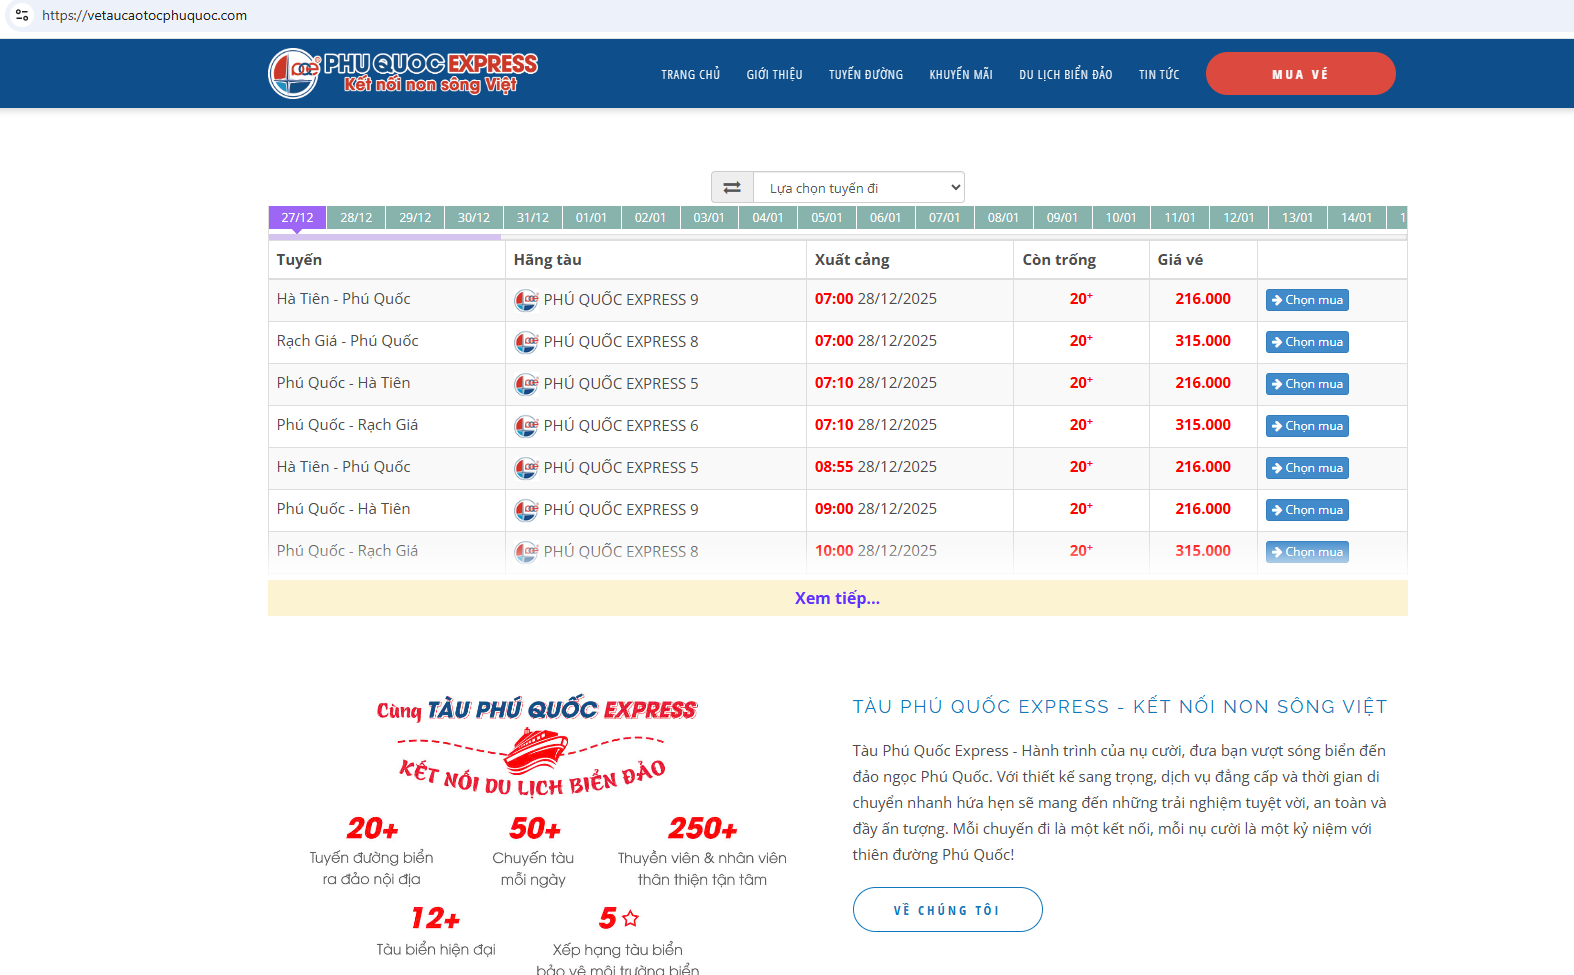Switch to the 01/01 date tab
Viewport: 1574px width, 975px height.
591,218
